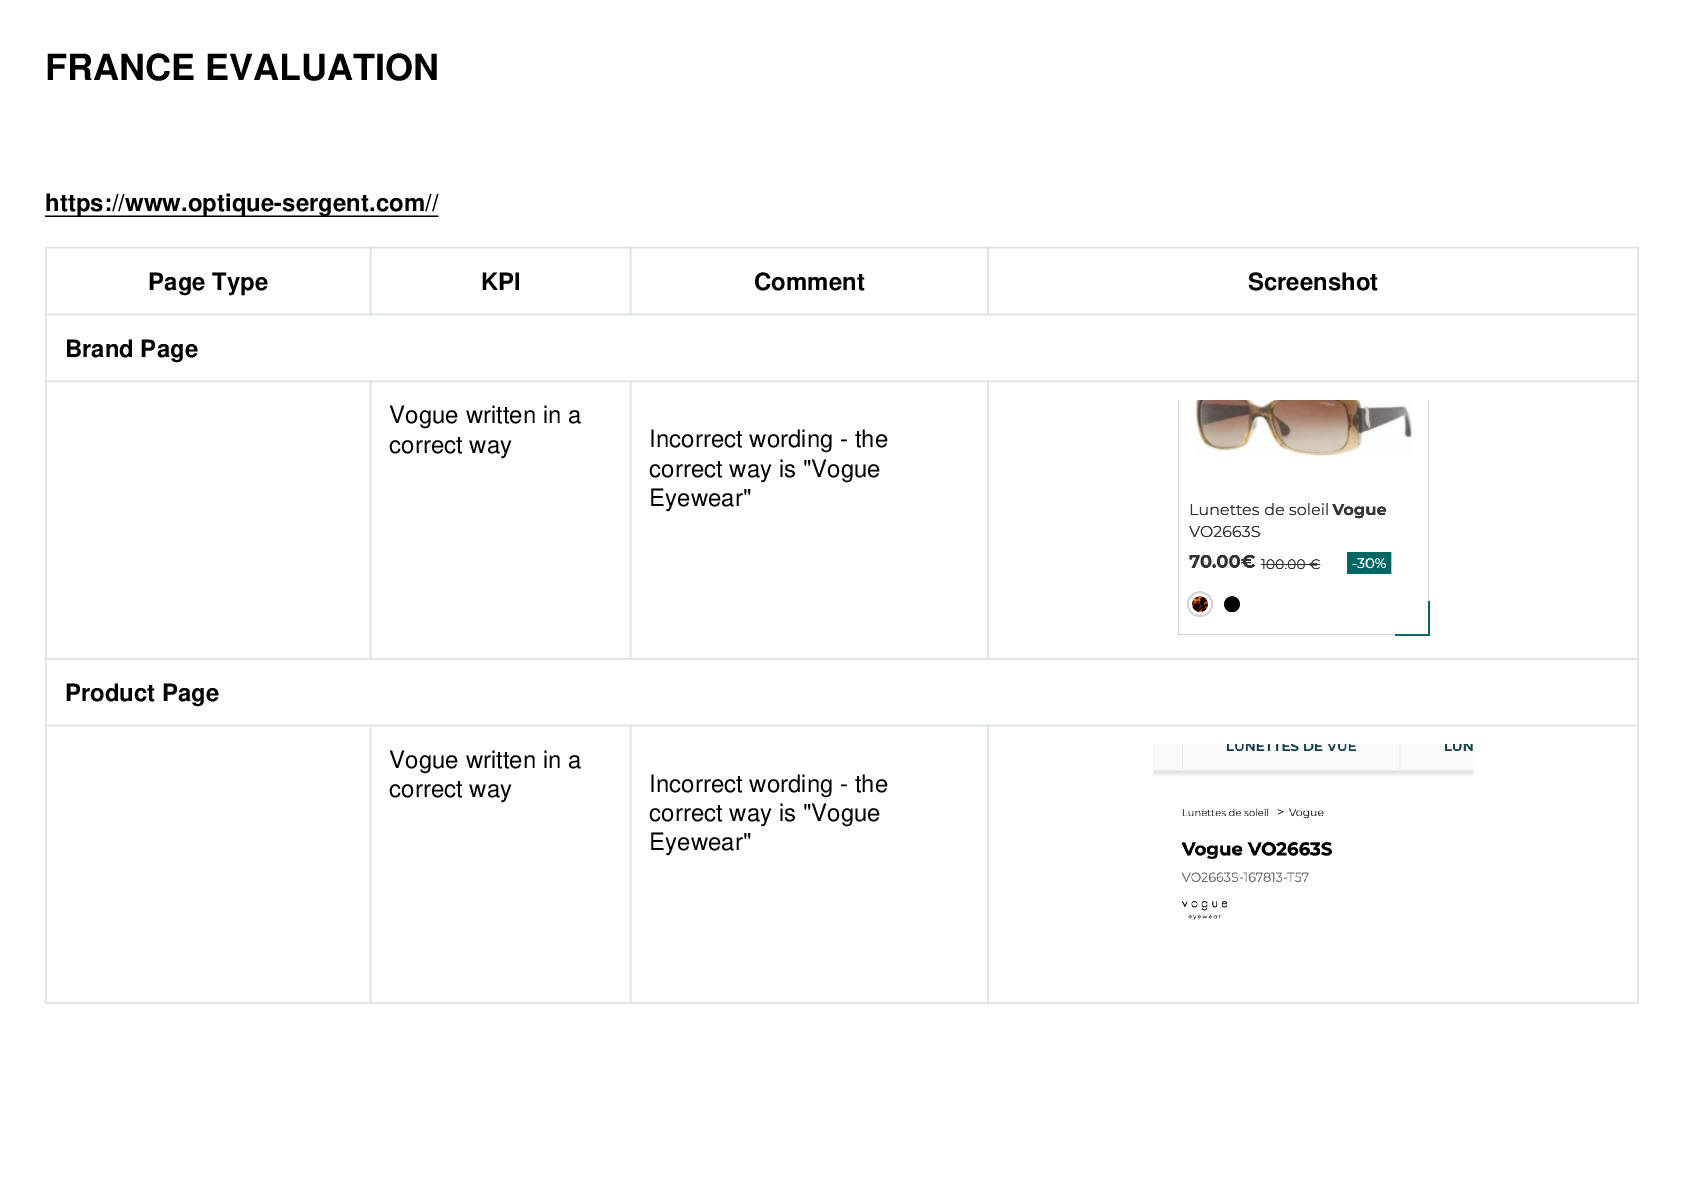Viewport: 1684px width, 1191px height.
Task: Click the 'Page Type' column header
Action: tap(208, 282)
